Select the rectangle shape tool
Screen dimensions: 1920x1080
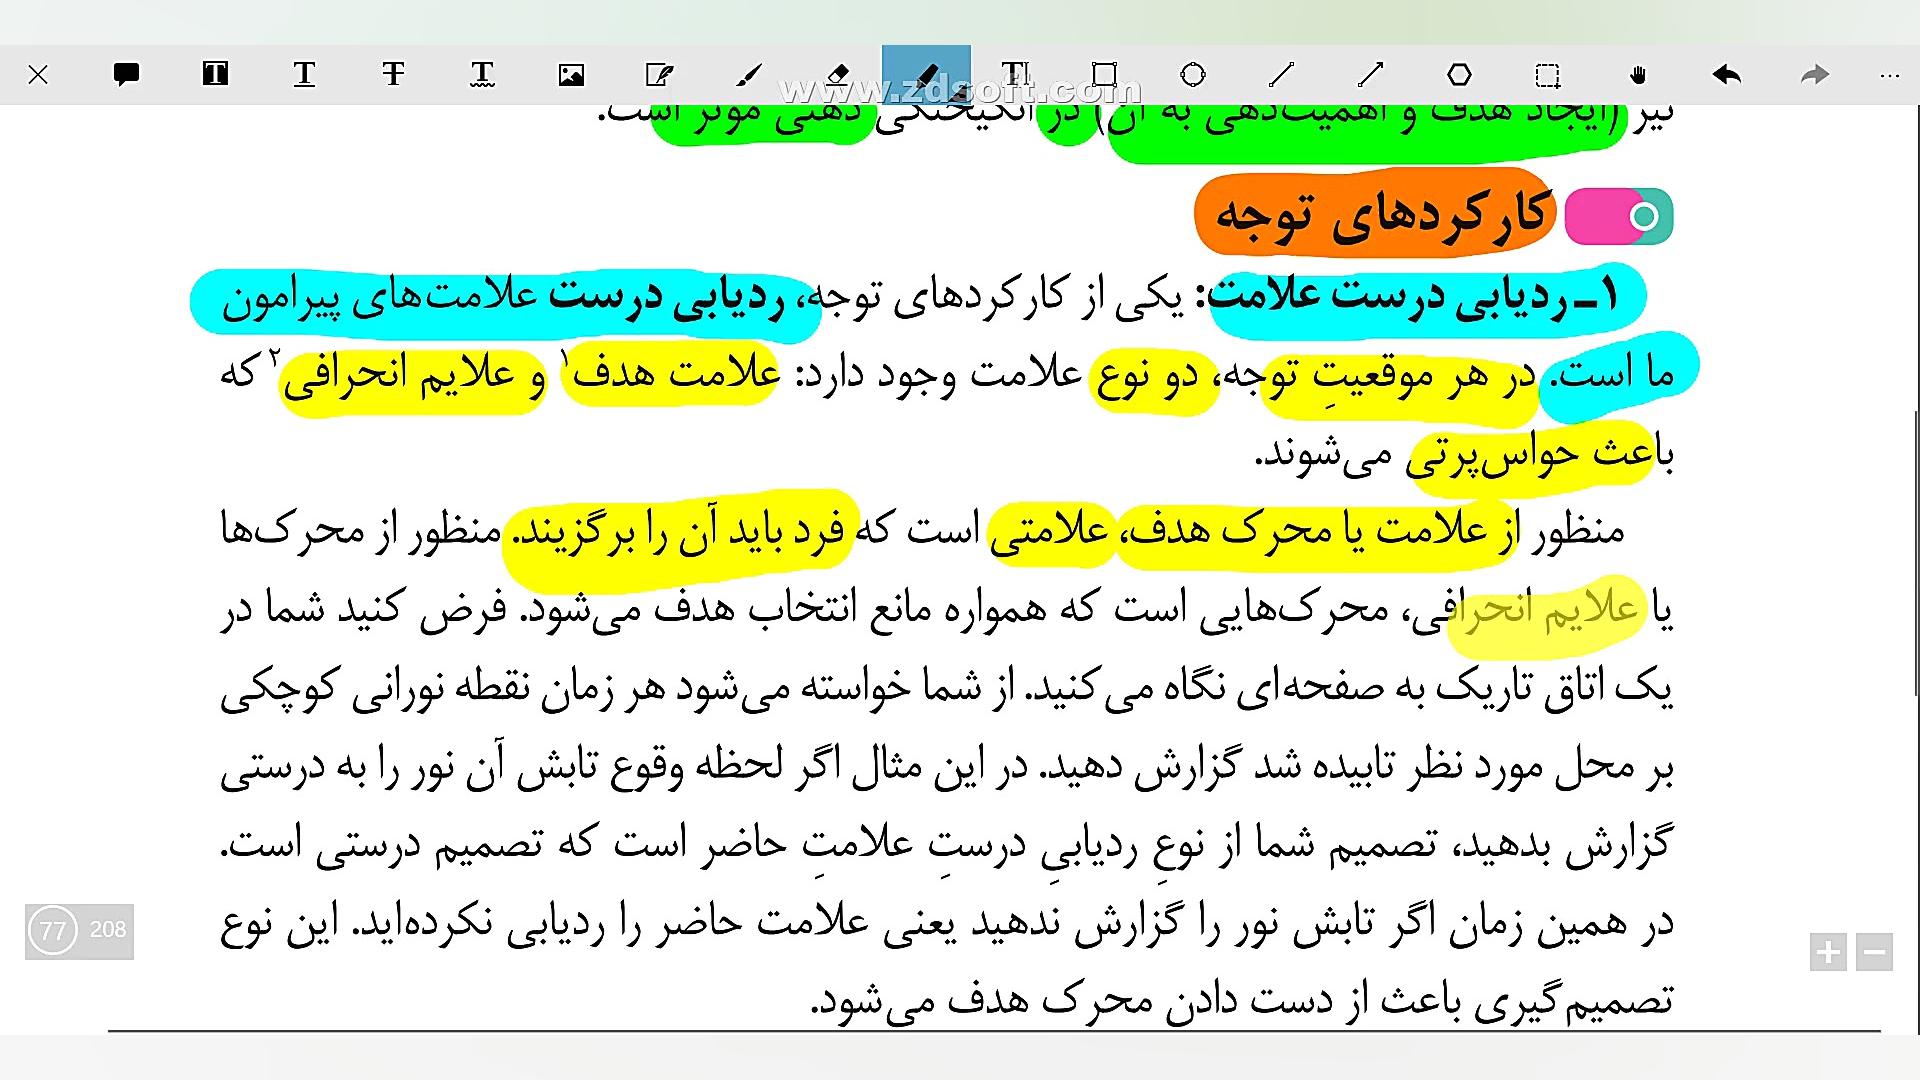tap(1104, 75)
